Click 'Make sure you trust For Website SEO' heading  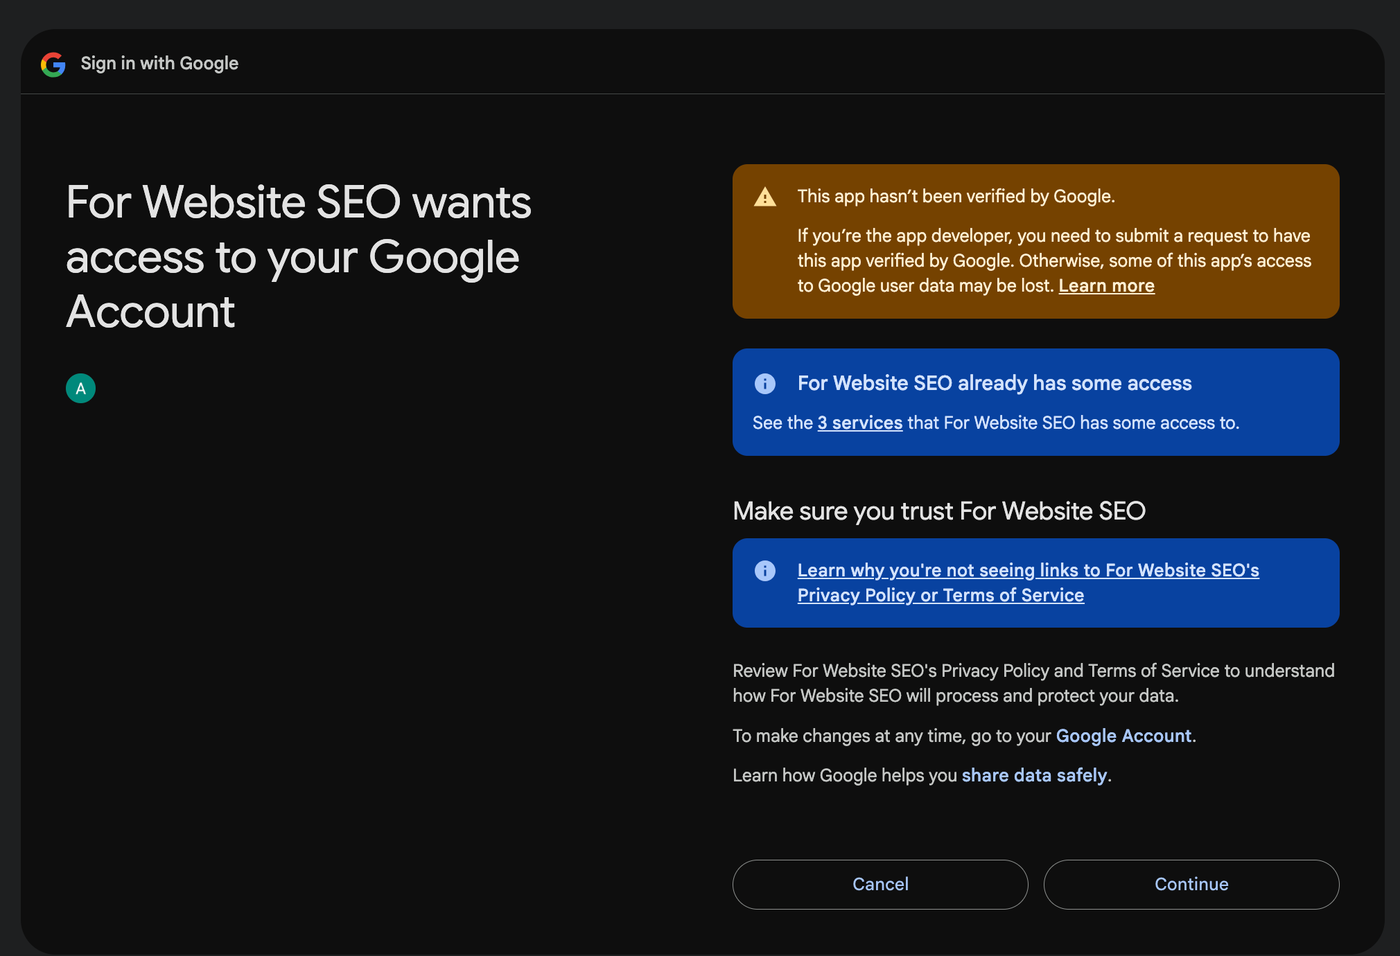coord(939,511)
